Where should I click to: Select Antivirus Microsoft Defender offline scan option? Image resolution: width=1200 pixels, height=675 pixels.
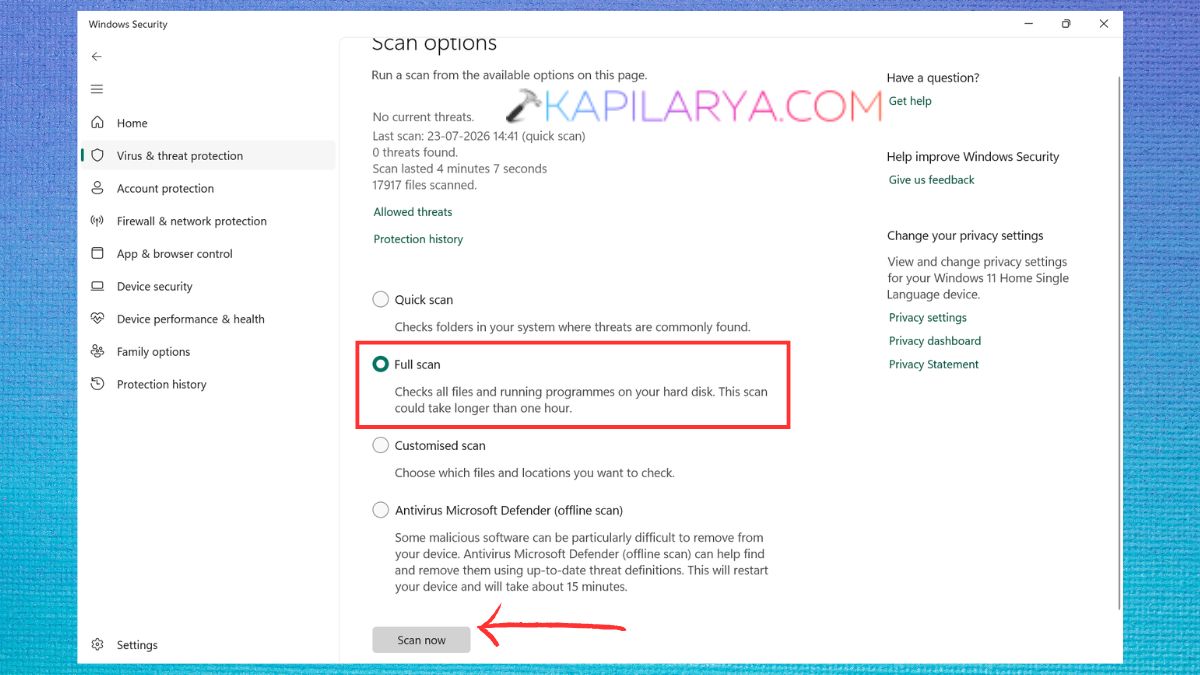coord(380,510)
